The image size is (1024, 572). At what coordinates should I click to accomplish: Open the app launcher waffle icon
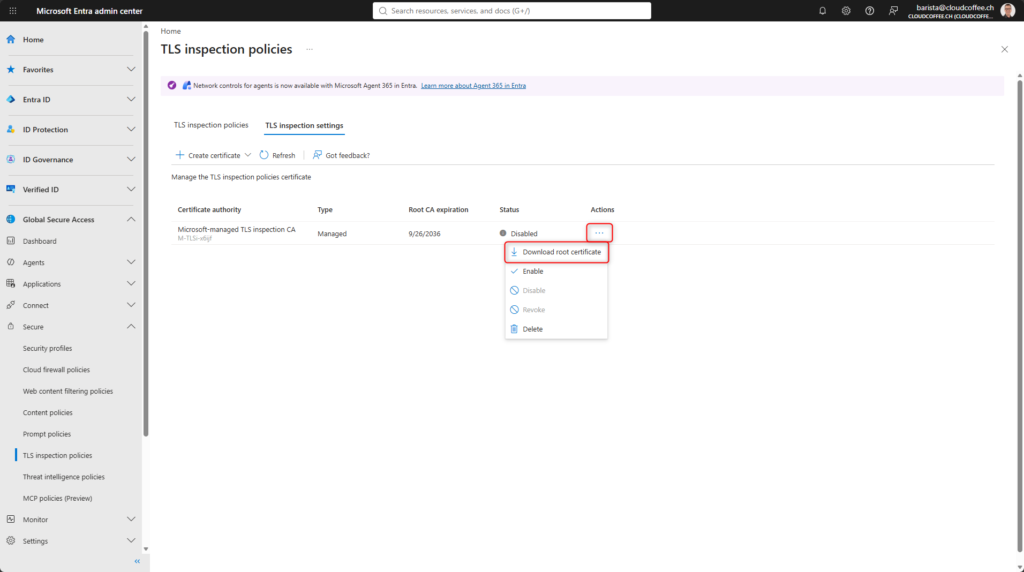coord(12,10)
